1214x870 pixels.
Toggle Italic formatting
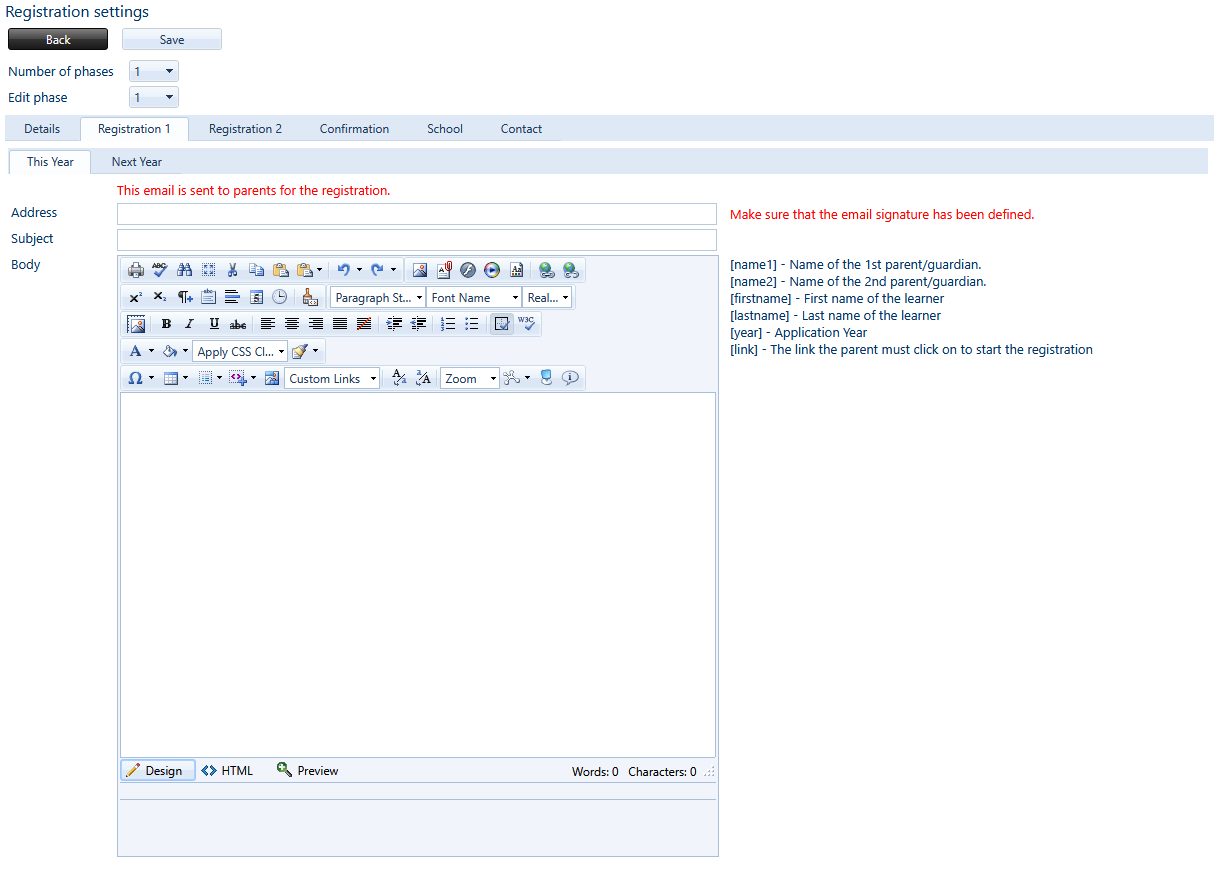189,324
